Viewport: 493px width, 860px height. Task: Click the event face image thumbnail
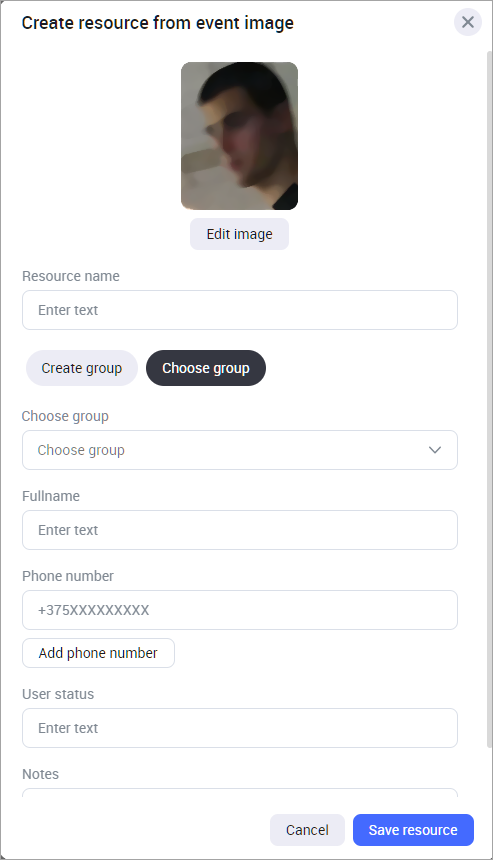point(240,136)
